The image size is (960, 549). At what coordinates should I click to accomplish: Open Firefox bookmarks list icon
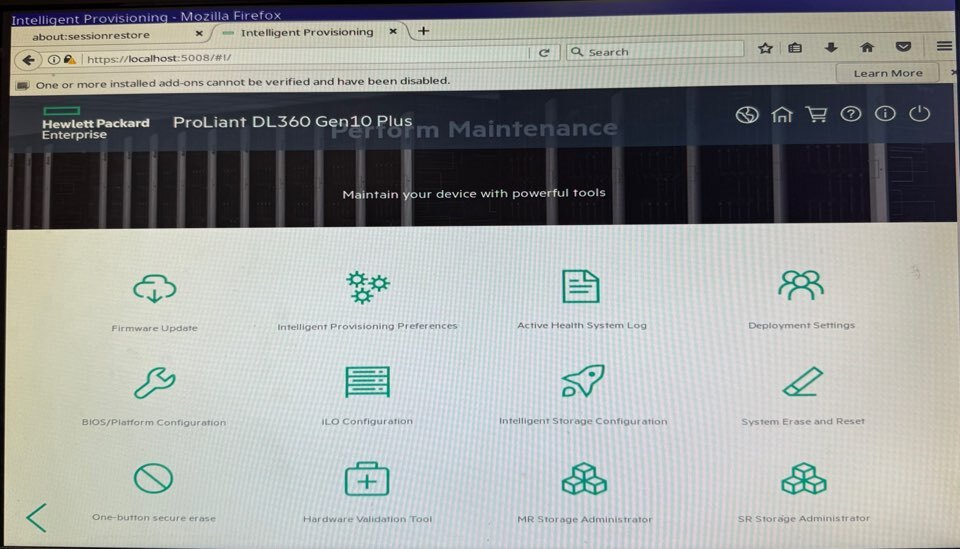click(795, 48)
